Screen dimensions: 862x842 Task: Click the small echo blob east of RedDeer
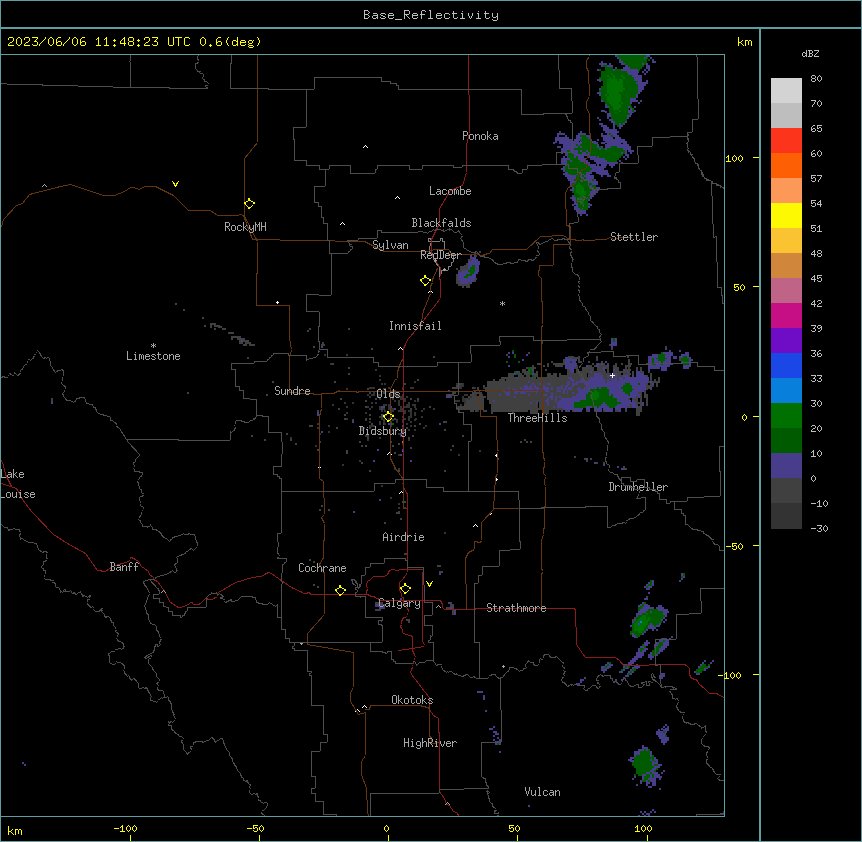(468, 272)
